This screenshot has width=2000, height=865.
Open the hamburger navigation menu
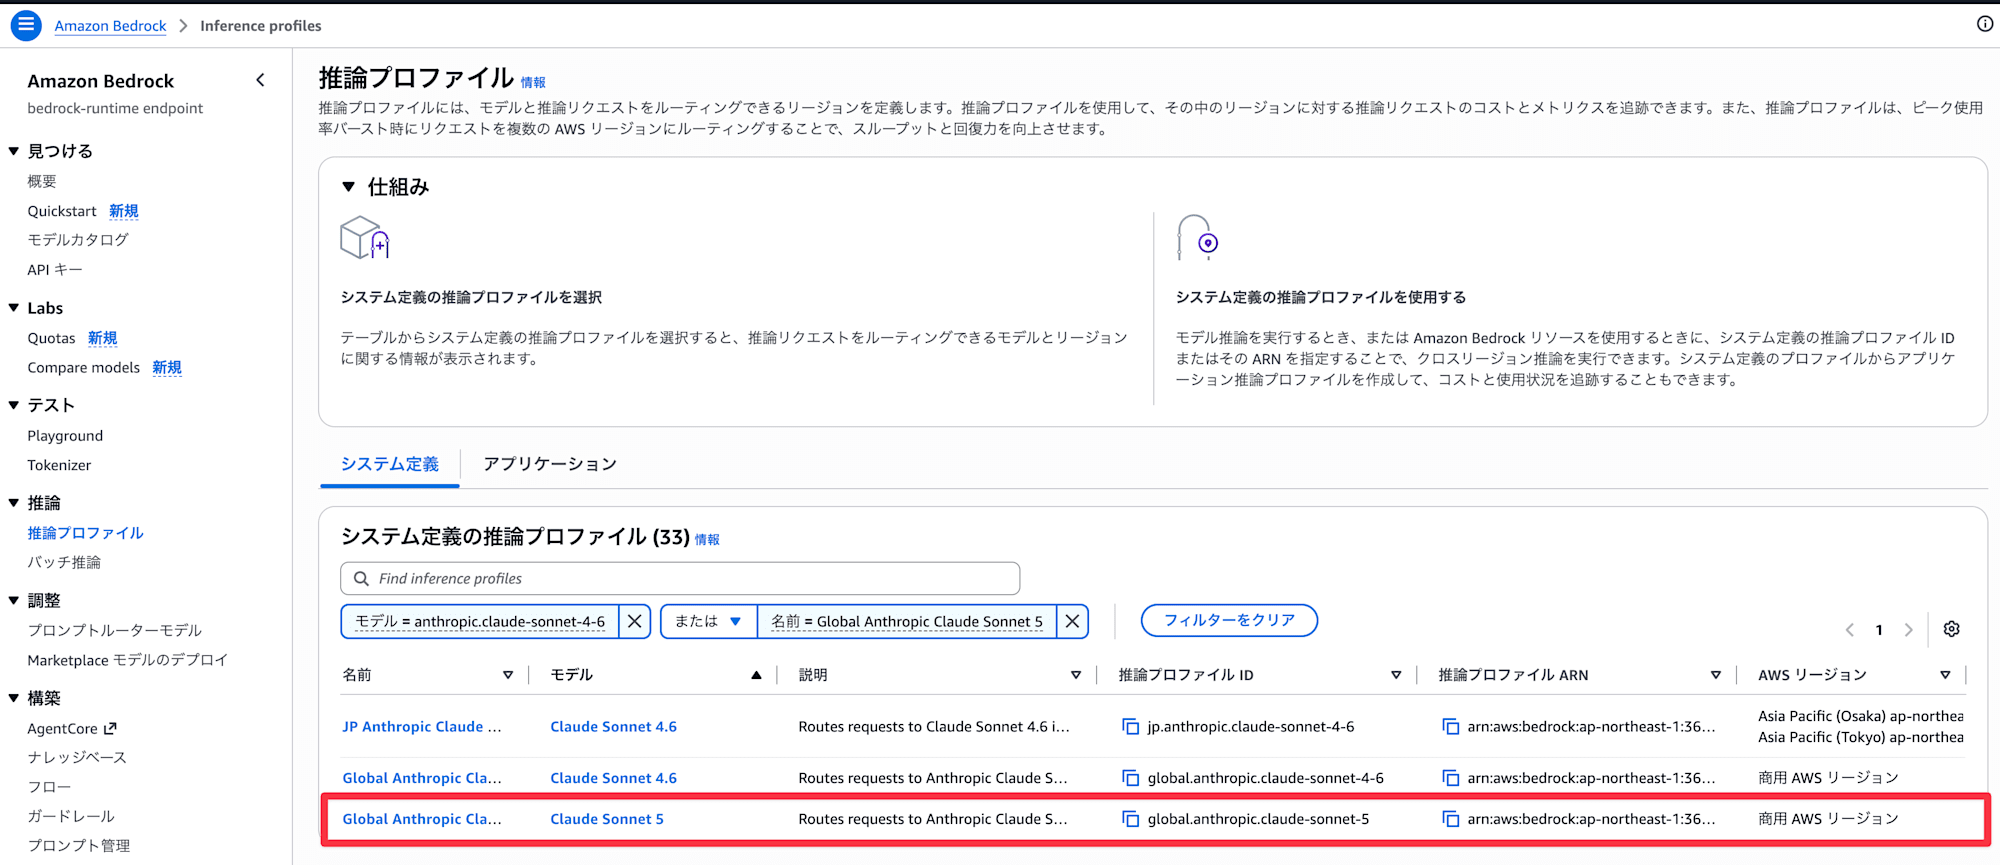(x=25, y=25)
